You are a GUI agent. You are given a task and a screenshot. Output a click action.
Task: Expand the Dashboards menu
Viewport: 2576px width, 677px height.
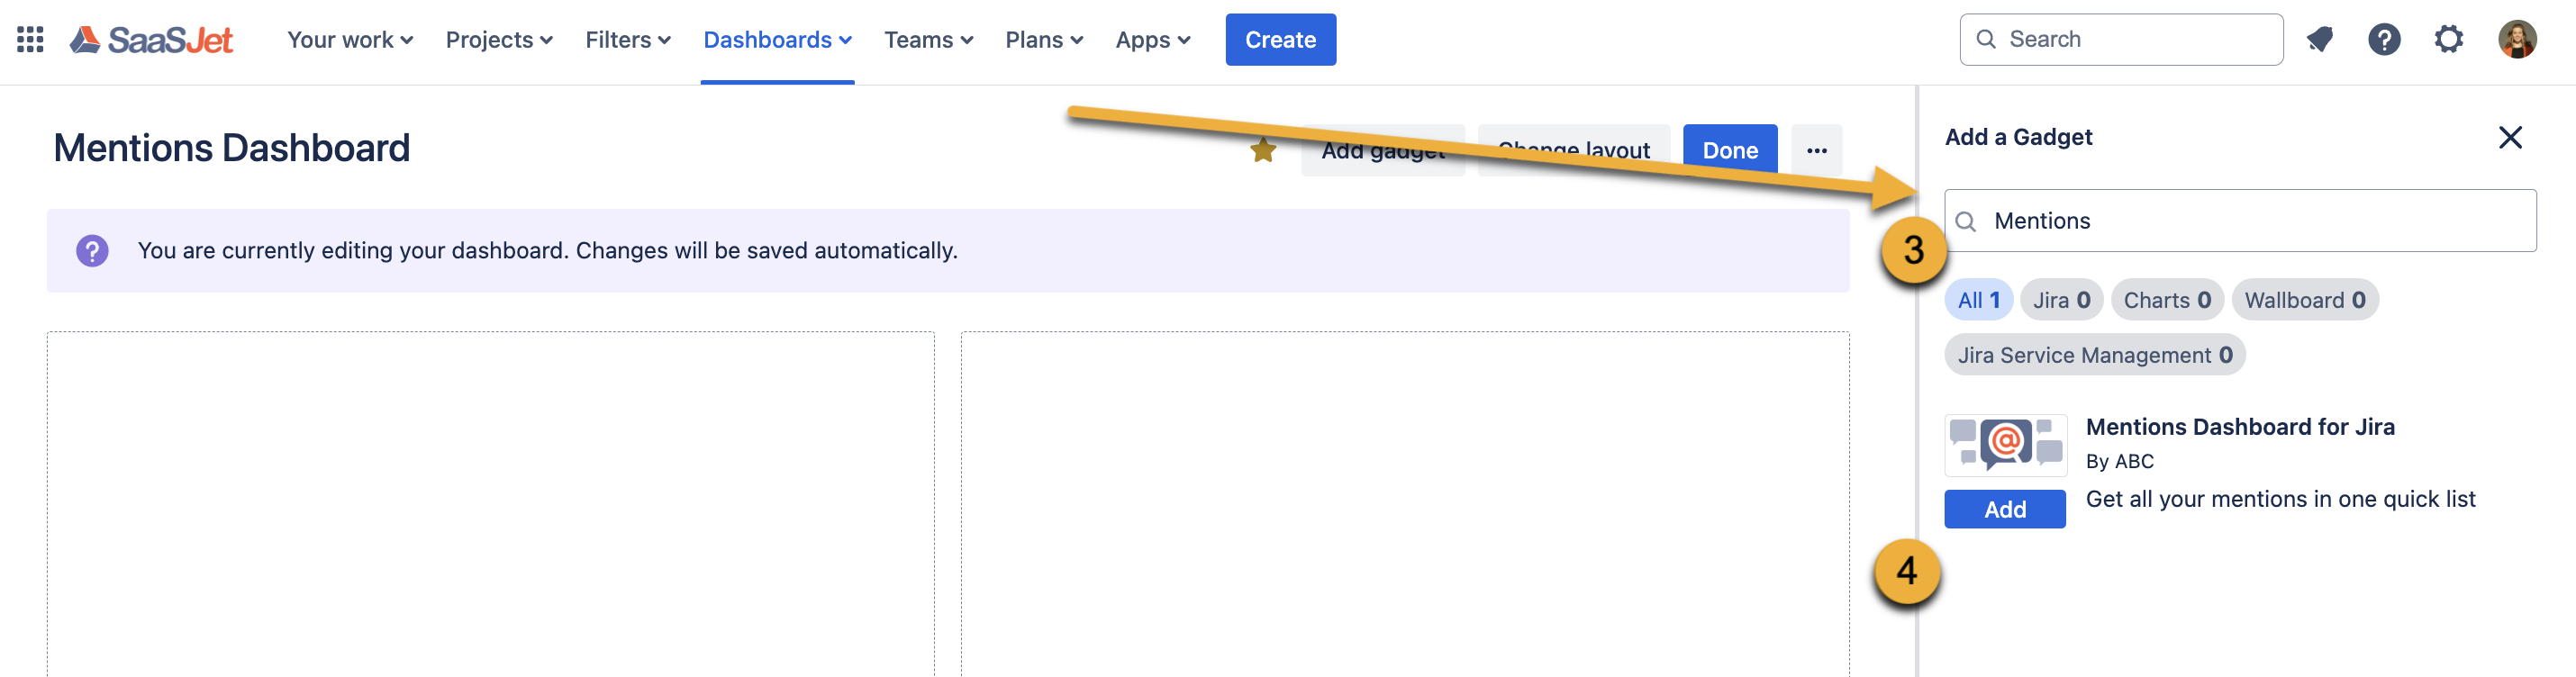pyautogui.click(x=777, y=39)
